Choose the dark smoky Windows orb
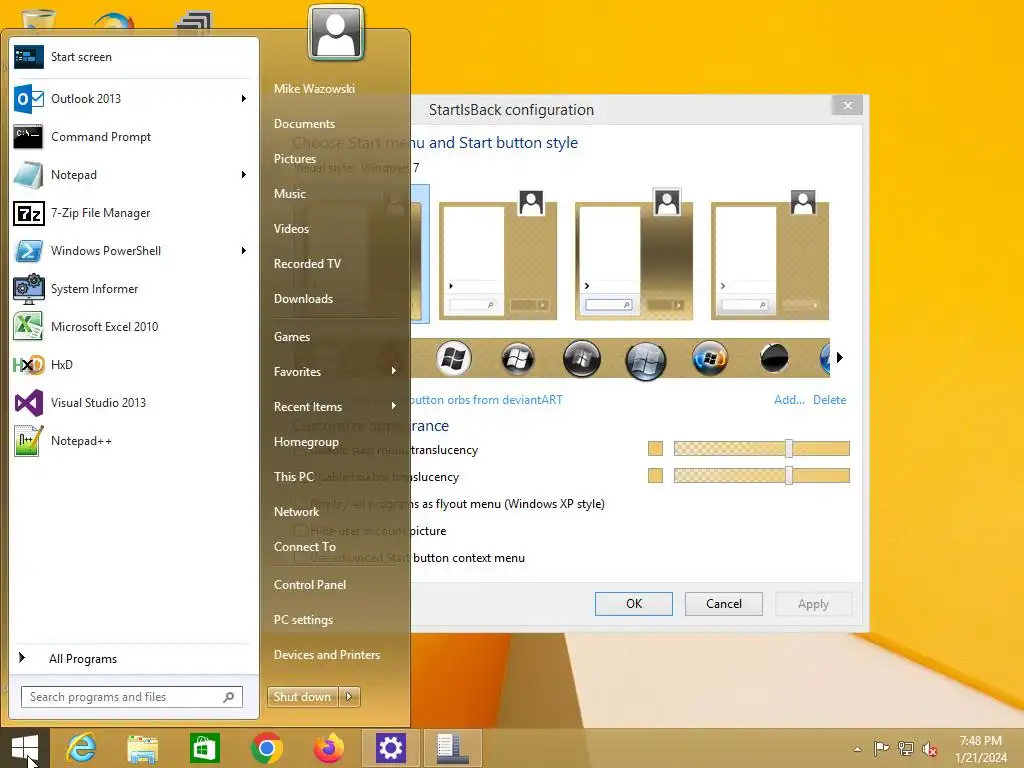 [x=582, y=359]
